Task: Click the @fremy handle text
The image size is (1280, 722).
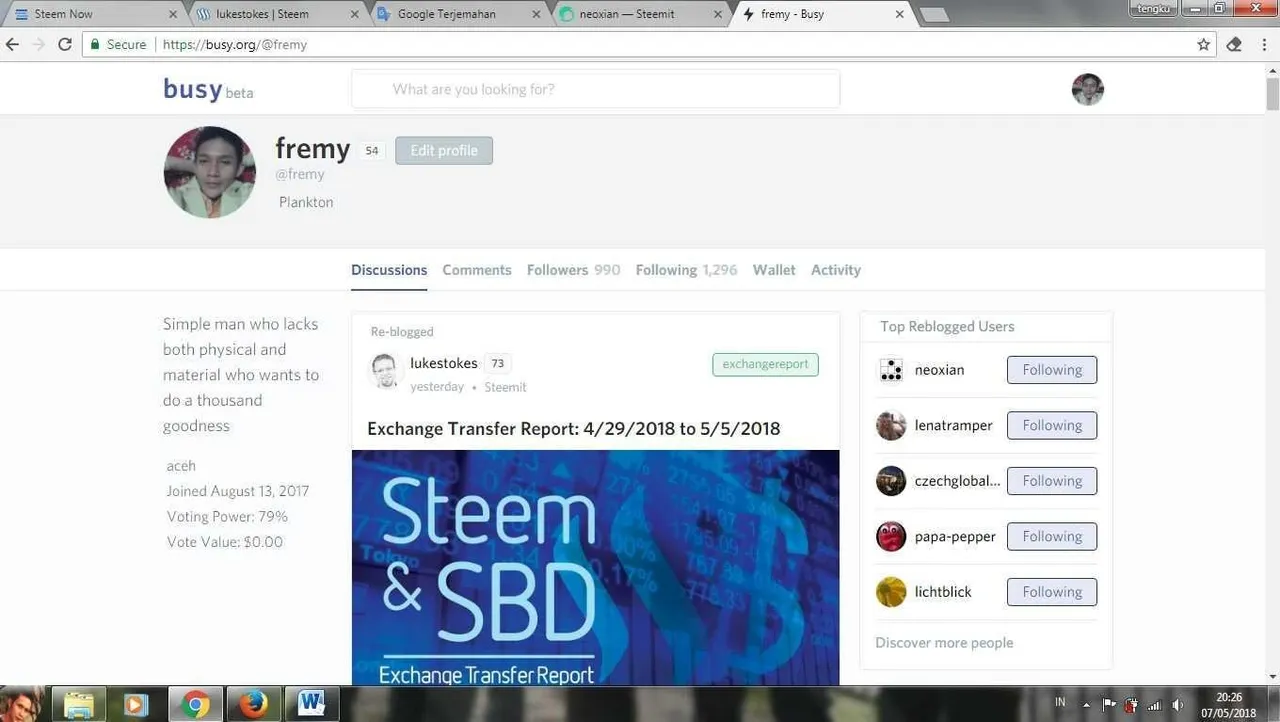Action: point(300,174)
